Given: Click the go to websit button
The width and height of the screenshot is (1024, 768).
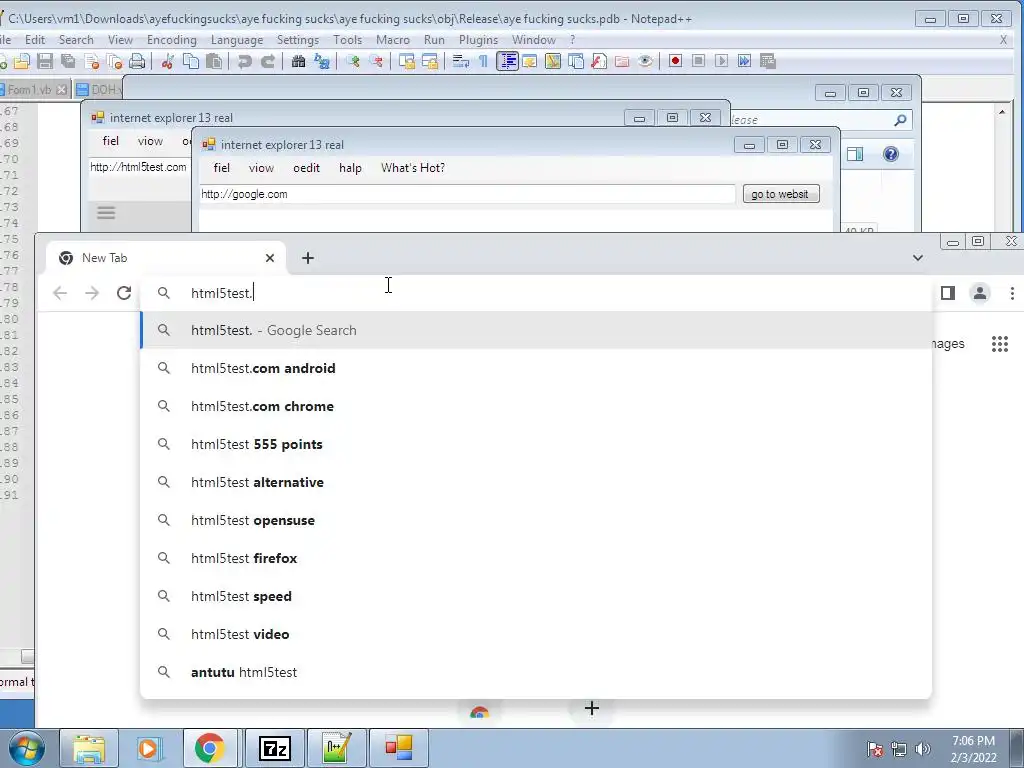Looking at the screenshot, I should 781,194.
